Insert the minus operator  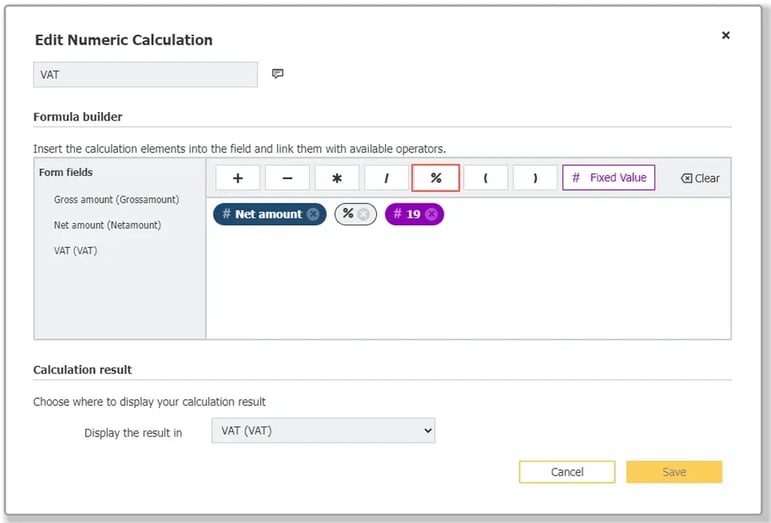pos(287,178)
